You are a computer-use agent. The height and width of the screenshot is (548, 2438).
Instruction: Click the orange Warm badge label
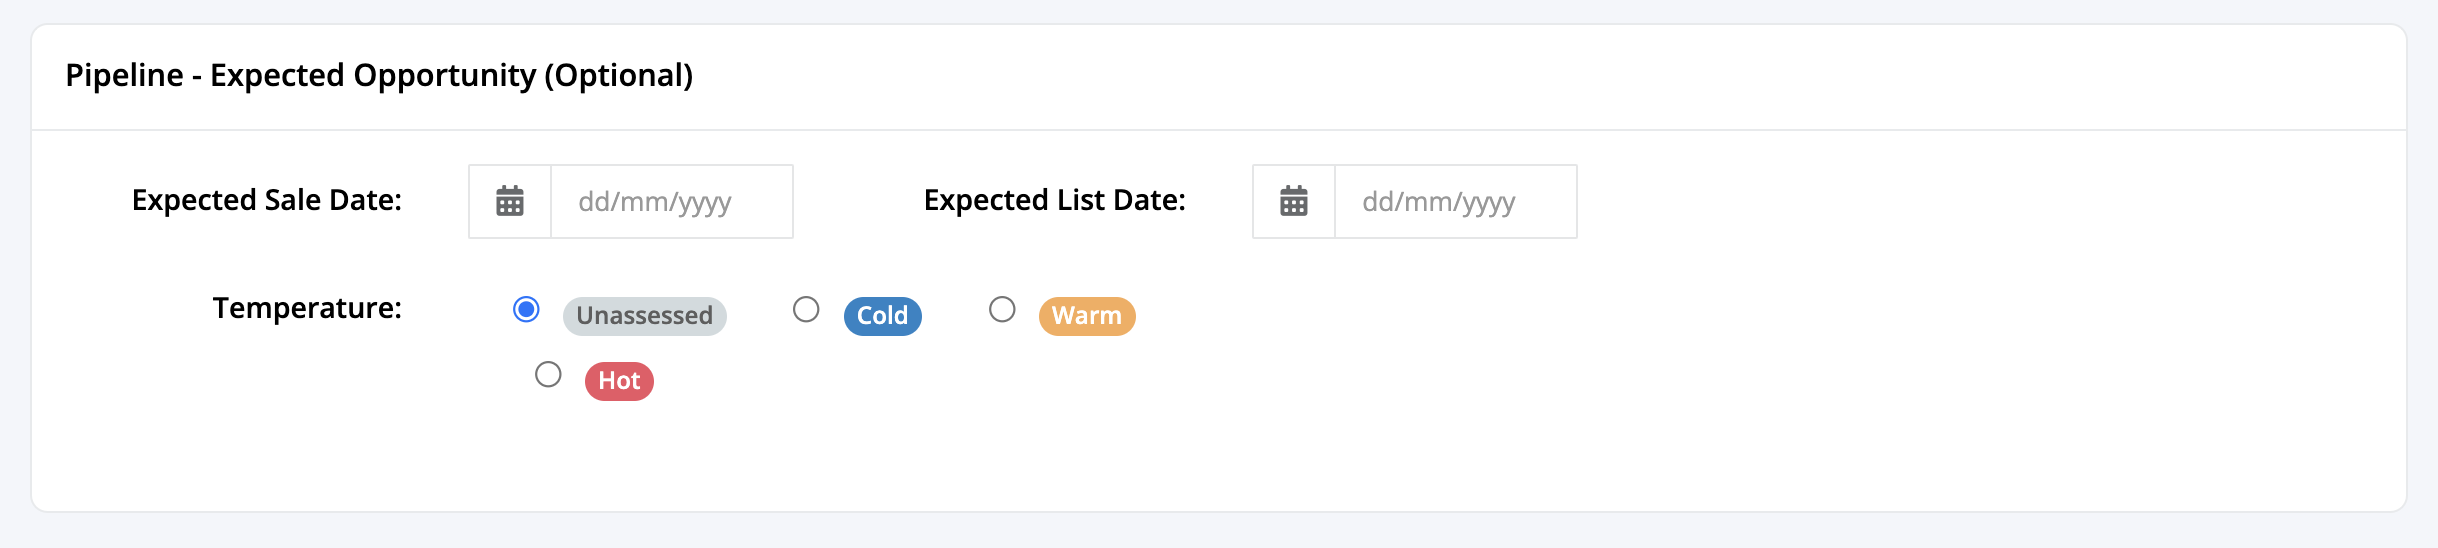click(x=1087, y=316)
